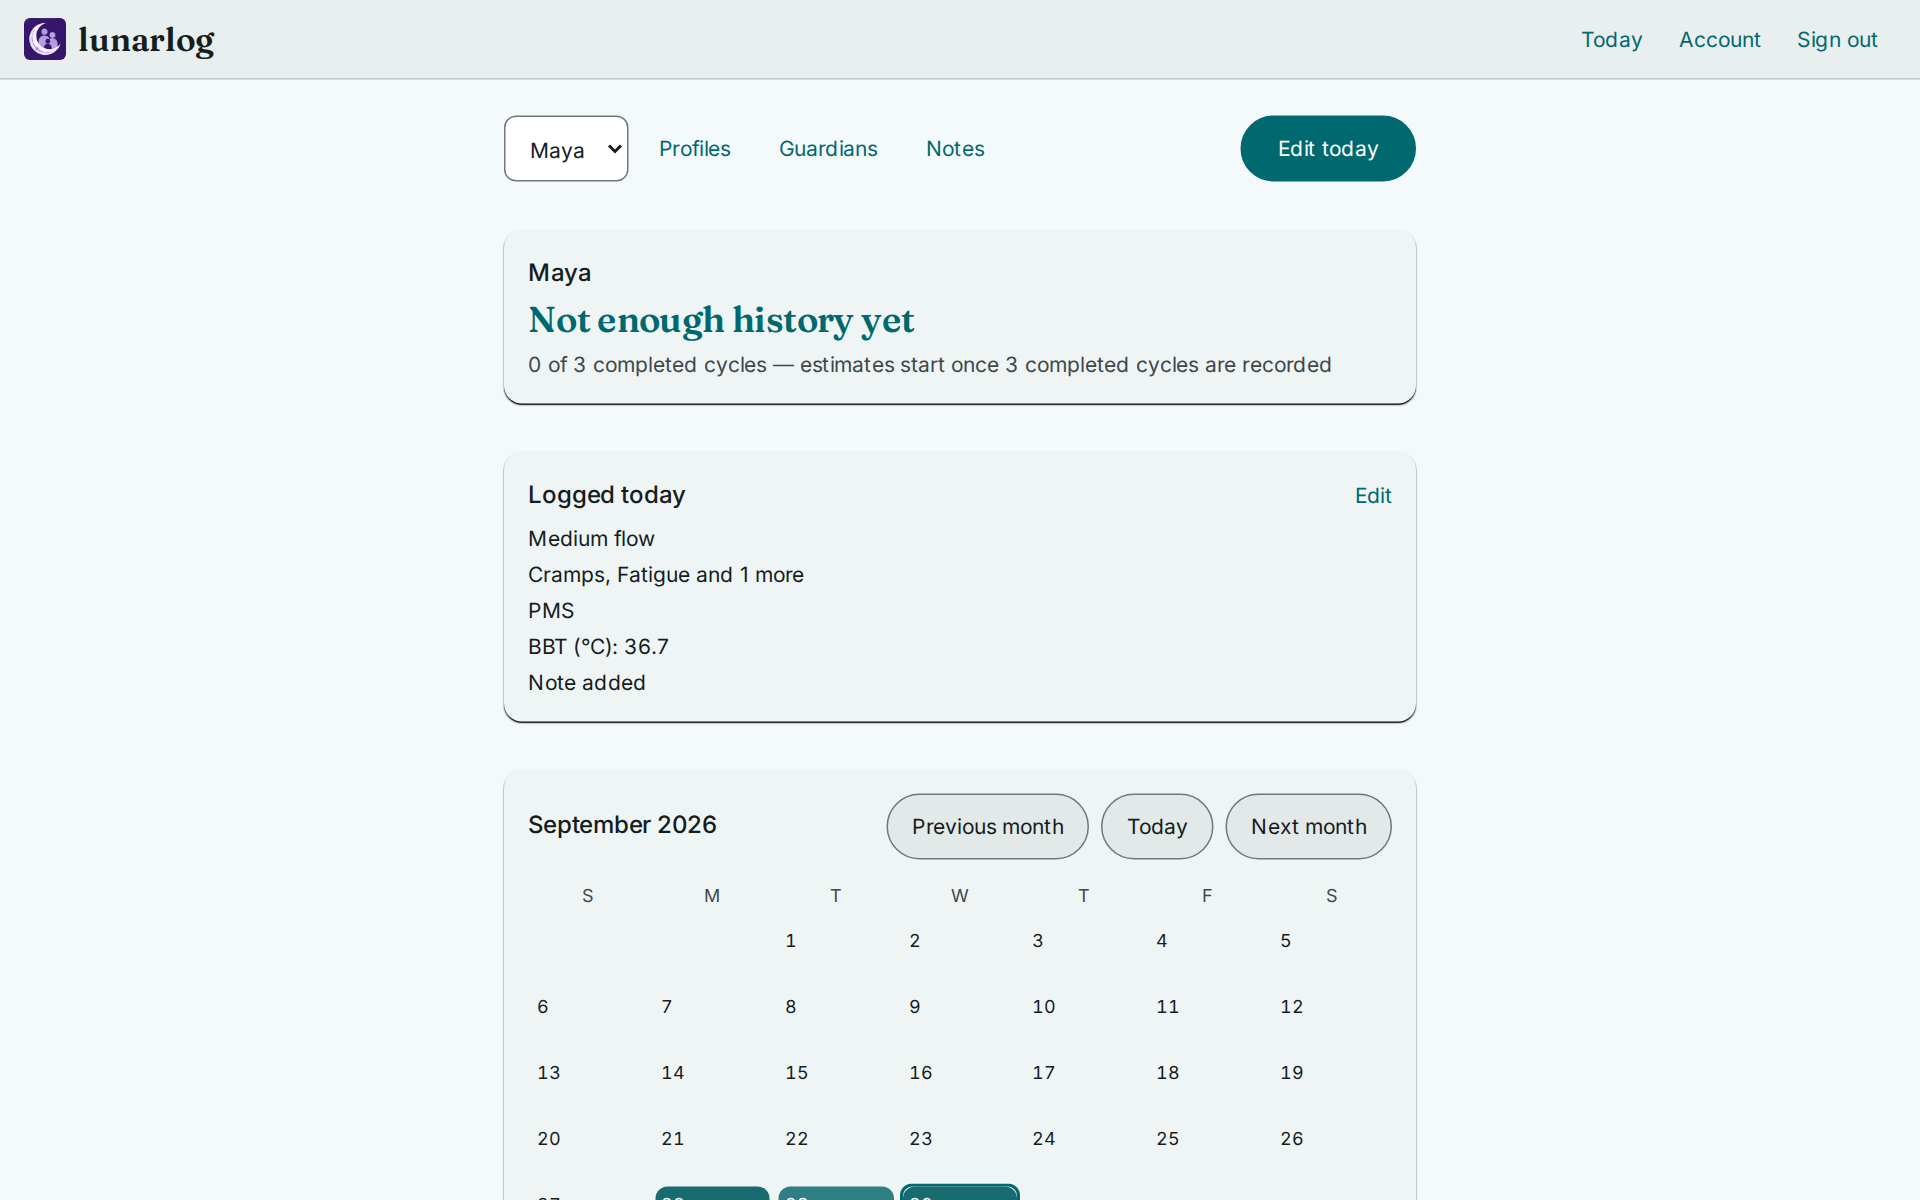1920x1200 pixels.
Task: Open Today in the top navigation
Action: click(1611, 40)
